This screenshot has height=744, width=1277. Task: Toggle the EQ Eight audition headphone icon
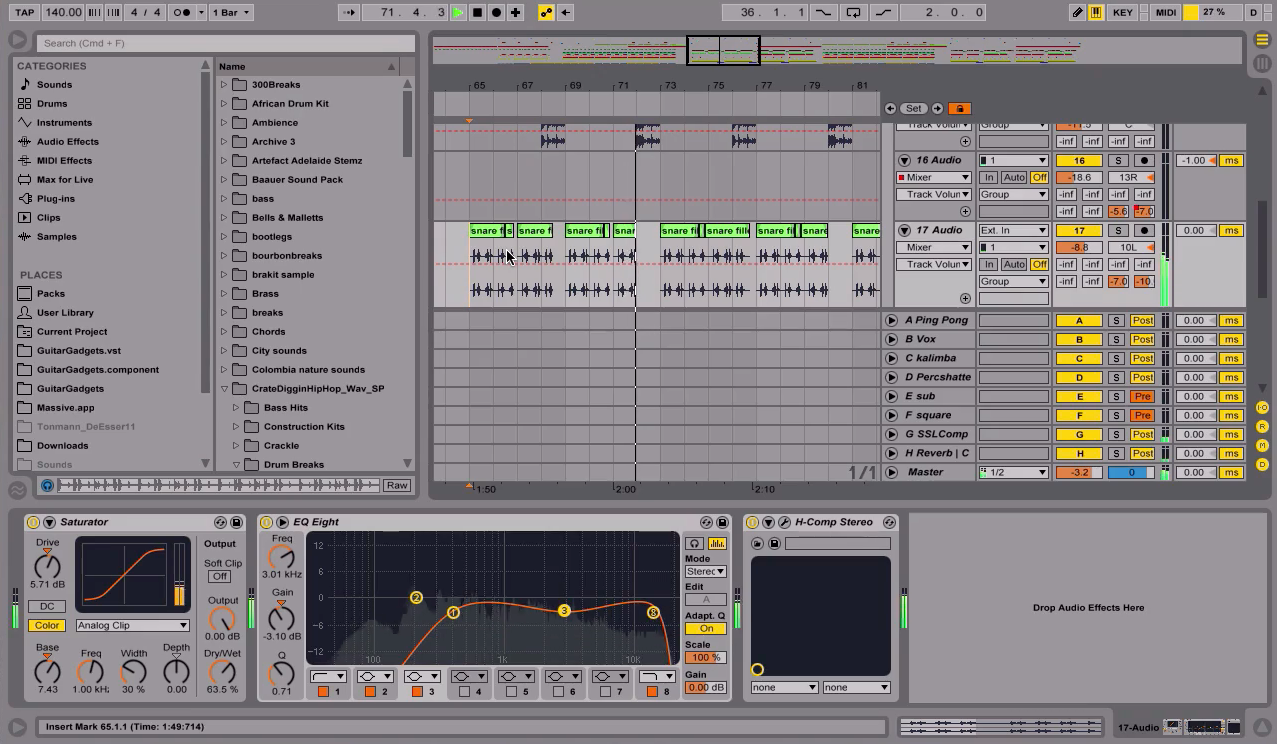[694, 543]
